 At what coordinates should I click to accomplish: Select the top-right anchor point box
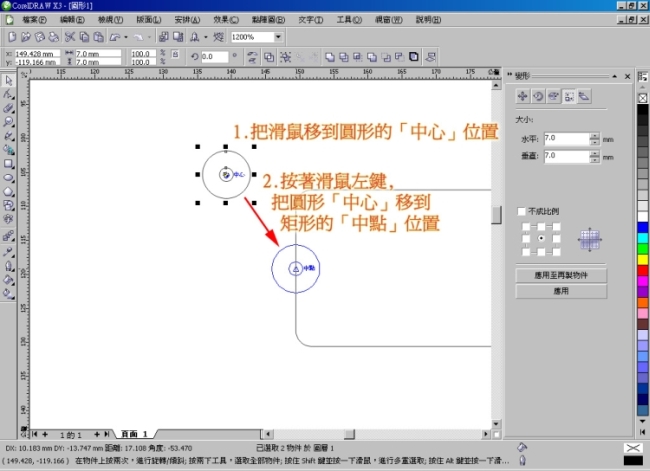click(x=556, y=226)
